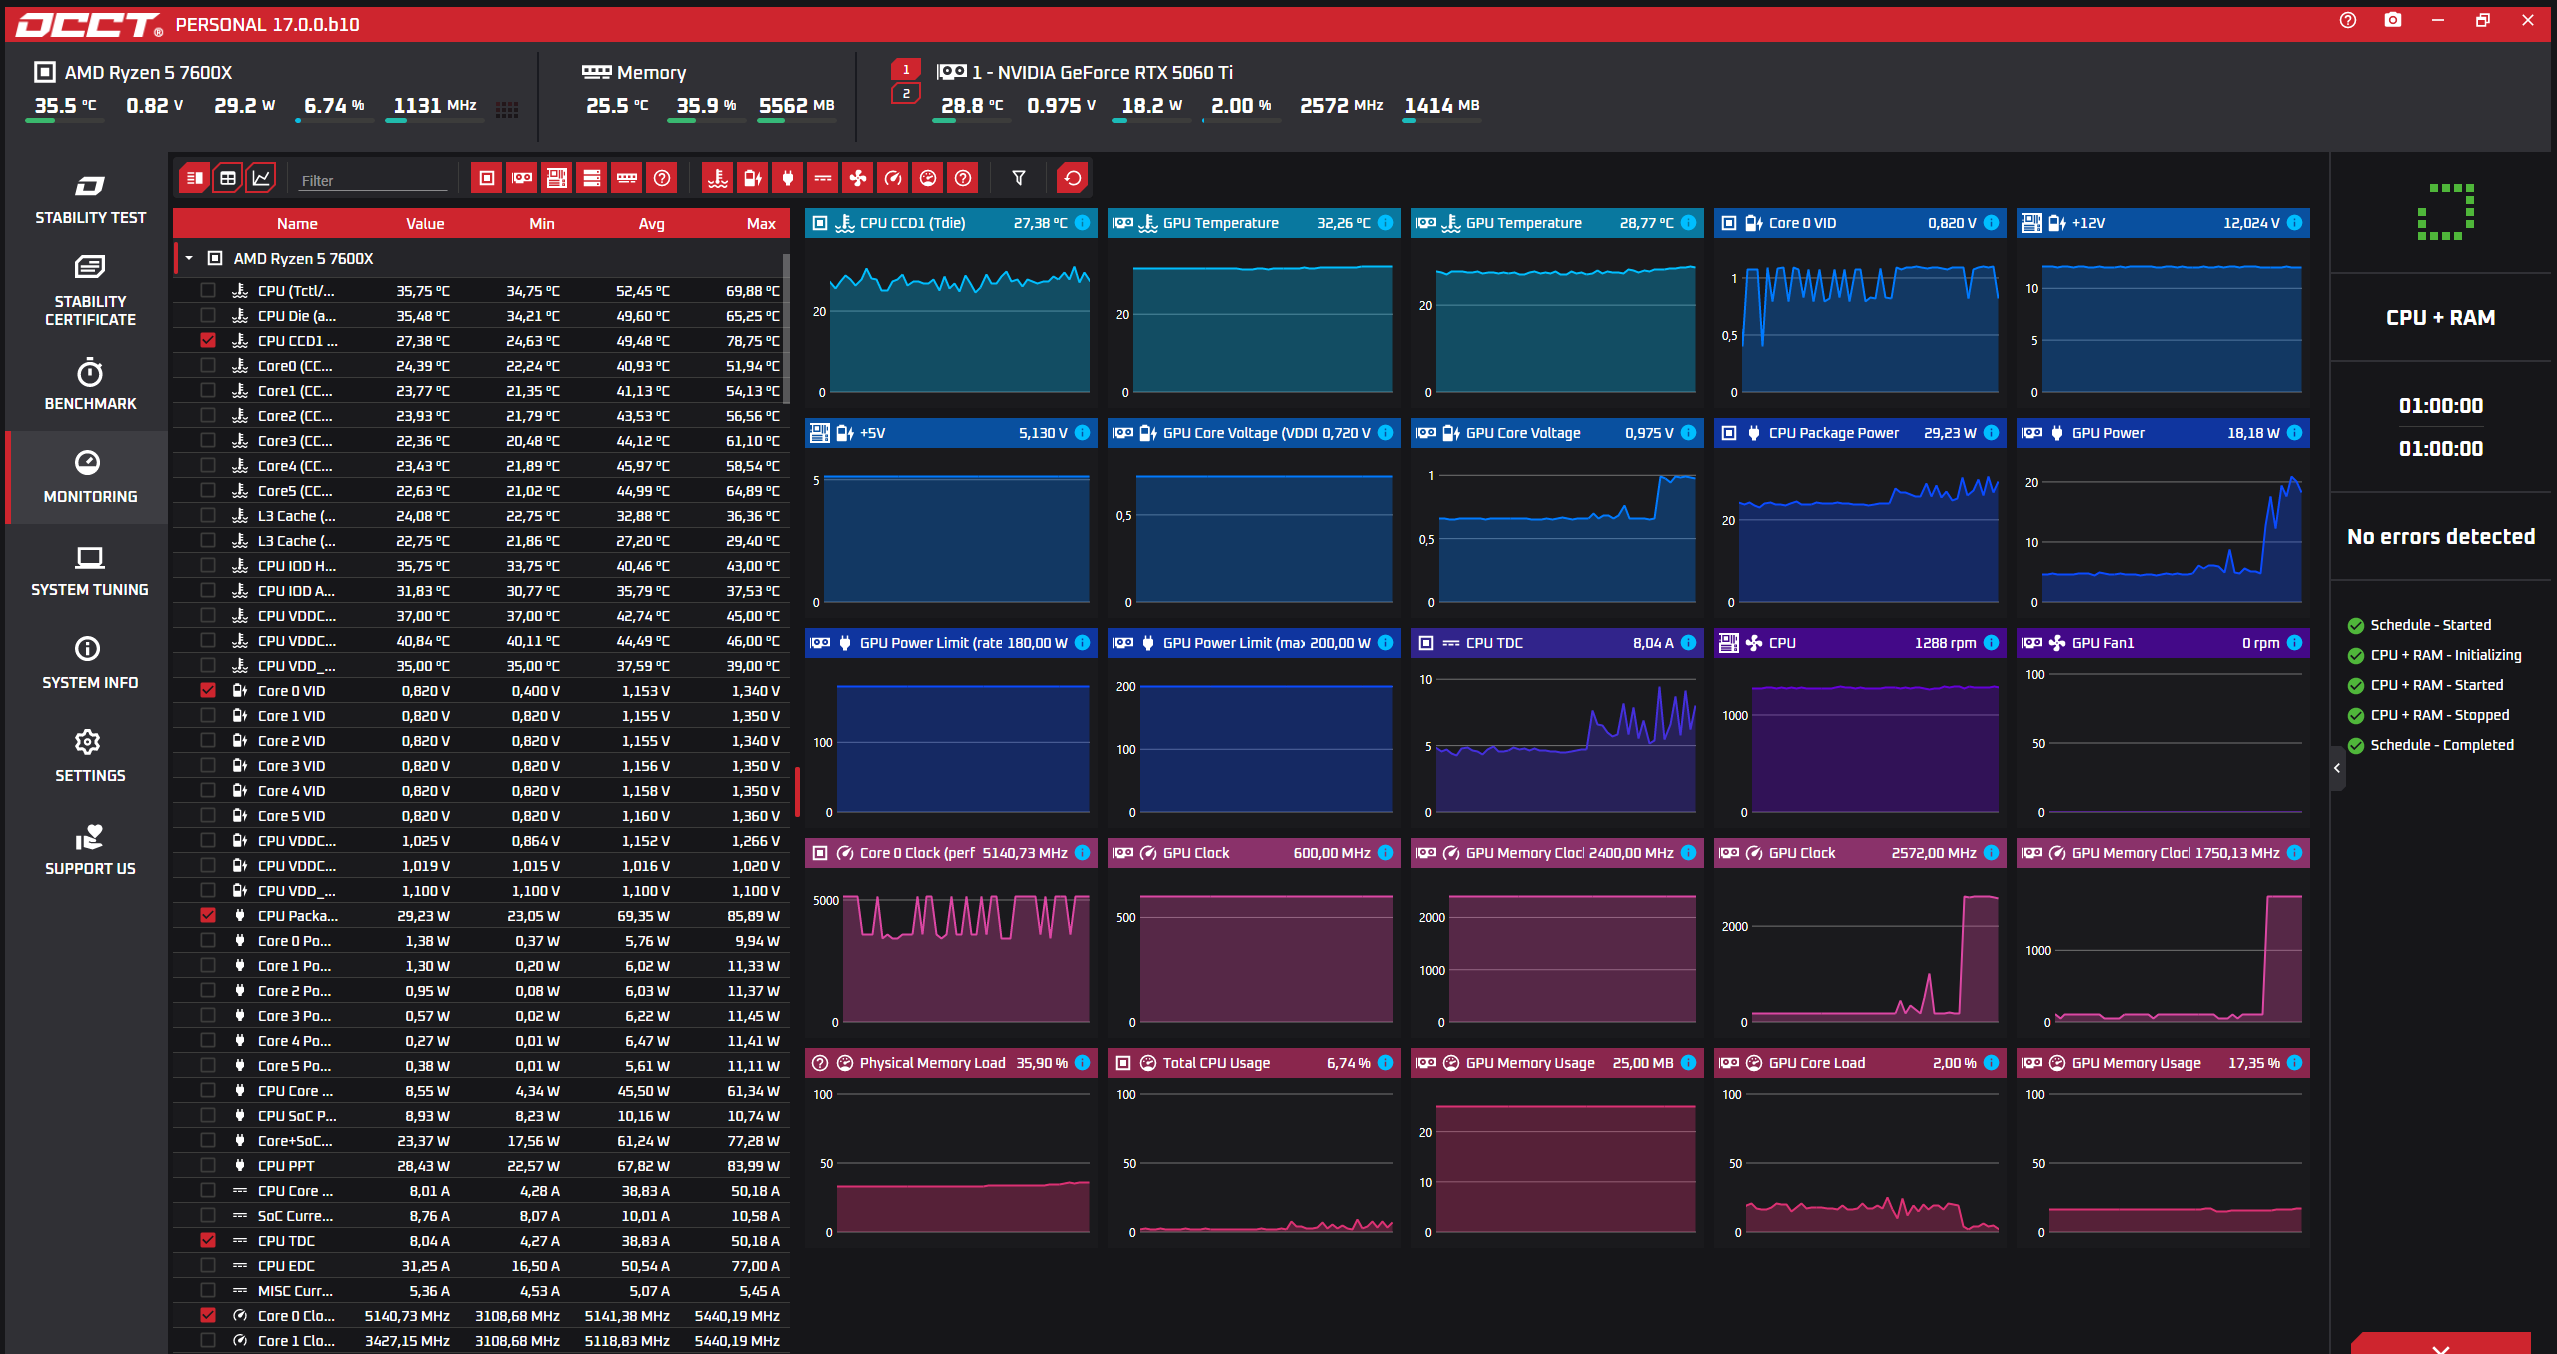Focus the Filter text field
Viewport: 2557px width, 1354px height.
pyautogui.click(x=373, y=180)
